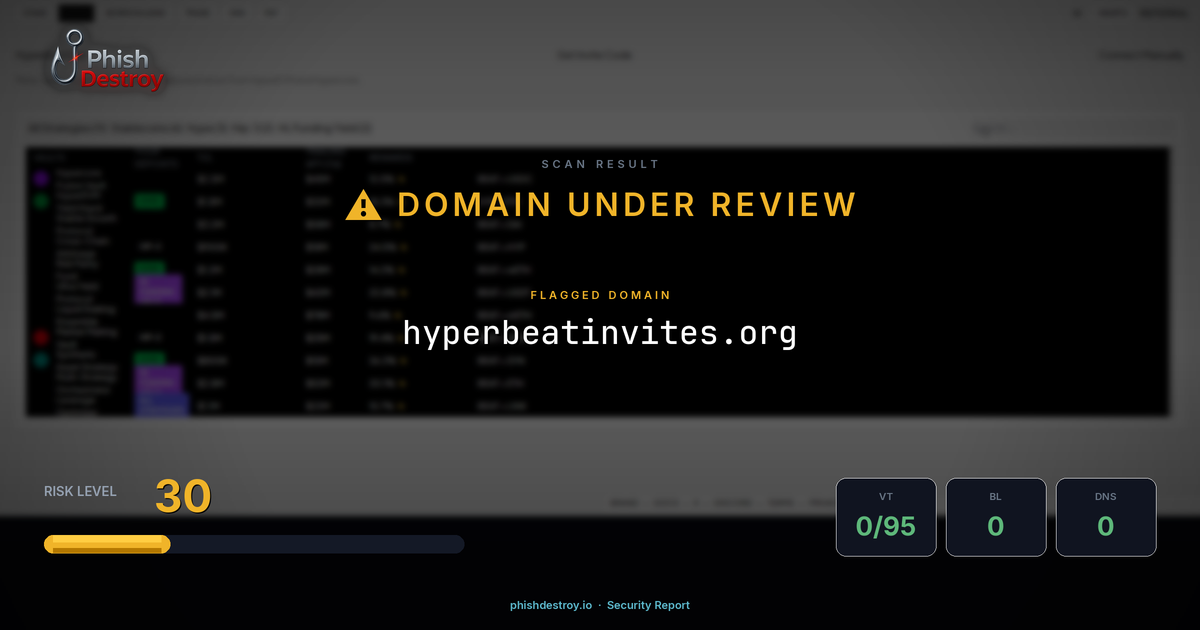Open the Security Report link
1200x630 pixels.
(x=648, y=605)
